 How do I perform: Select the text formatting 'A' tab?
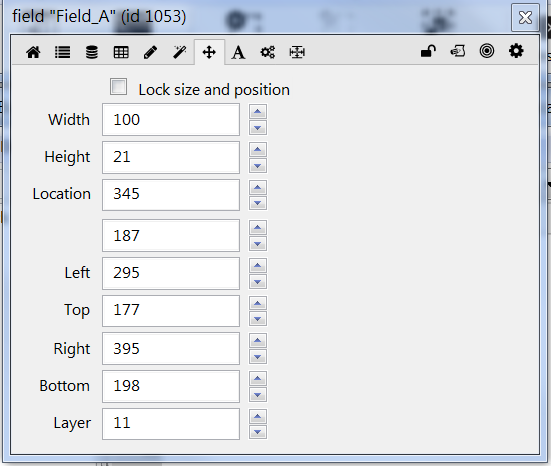tap(238, 52)
